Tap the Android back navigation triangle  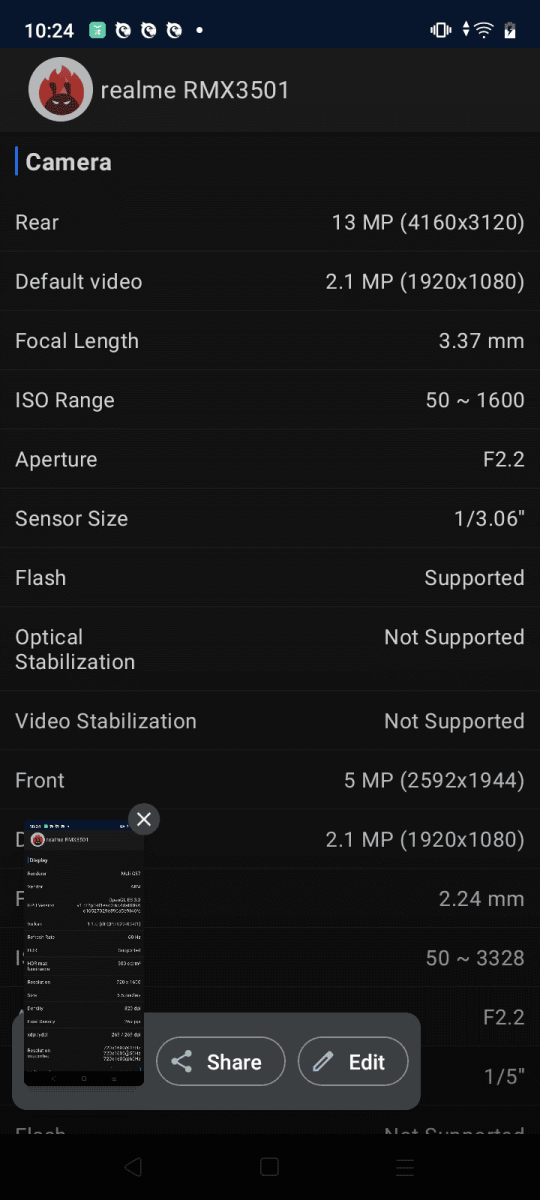pyautogui.click(x=133, y=1167)
